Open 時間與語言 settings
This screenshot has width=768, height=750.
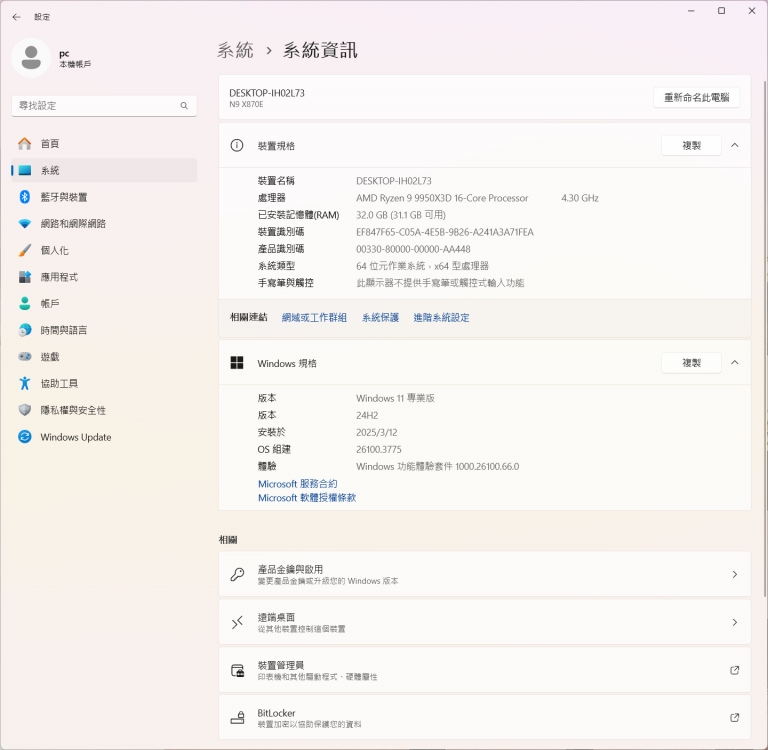104,330
